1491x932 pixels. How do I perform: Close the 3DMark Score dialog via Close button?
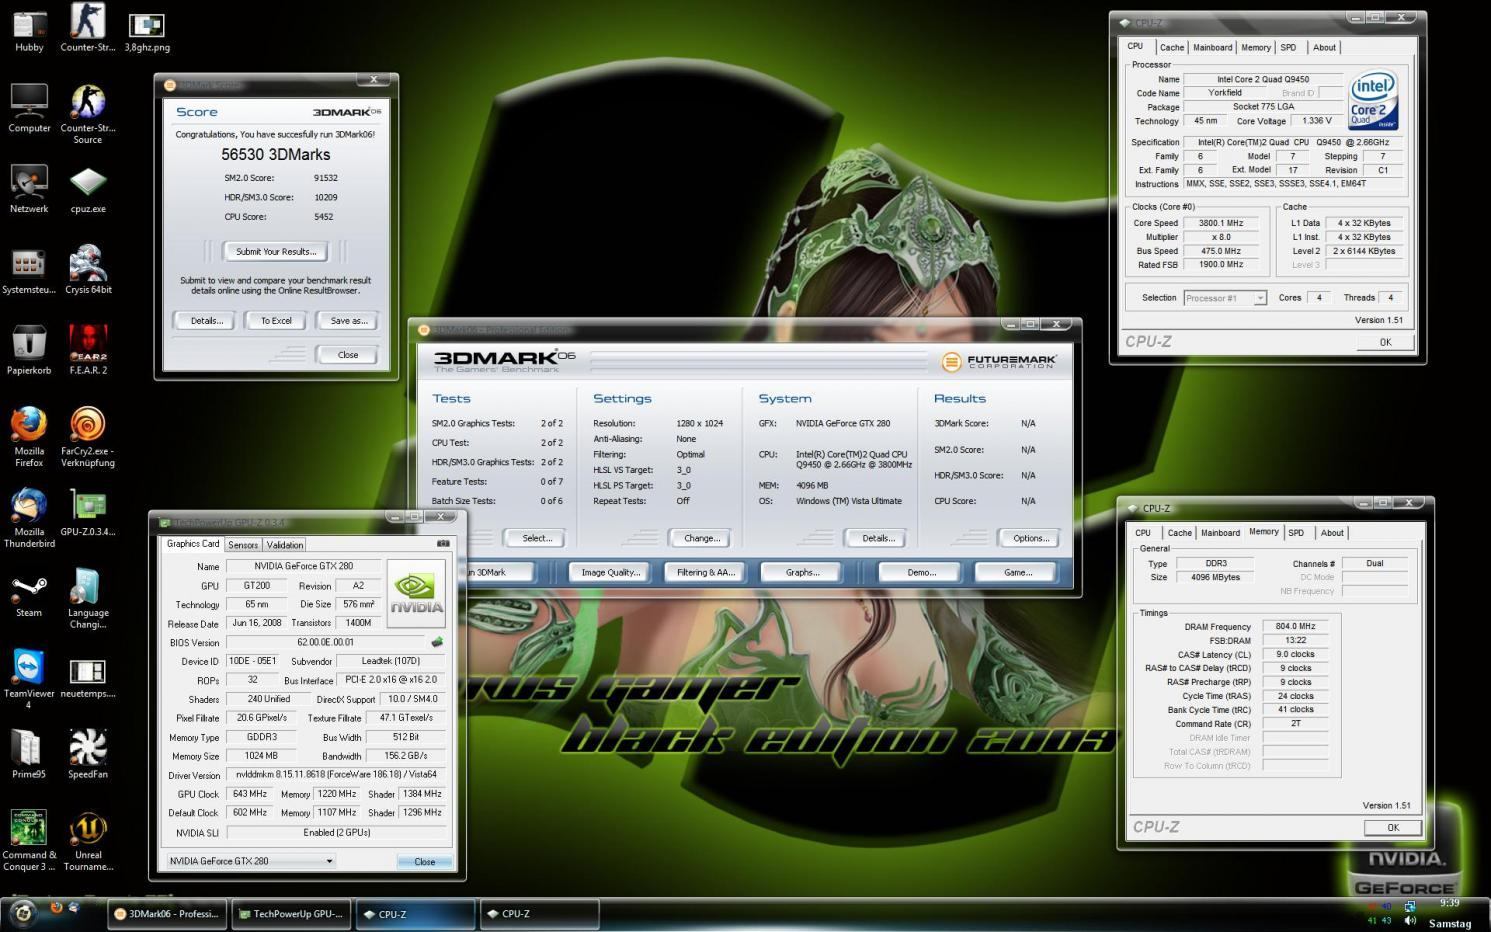(x=348, y=355)
